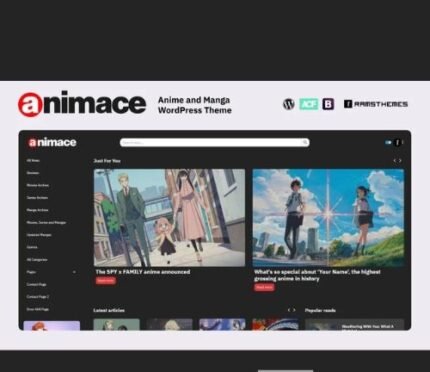Image resolution: width=430 pixels, height=372 pixels.
Task: Open Genres in sidebar
Action: tap(32, 247)
